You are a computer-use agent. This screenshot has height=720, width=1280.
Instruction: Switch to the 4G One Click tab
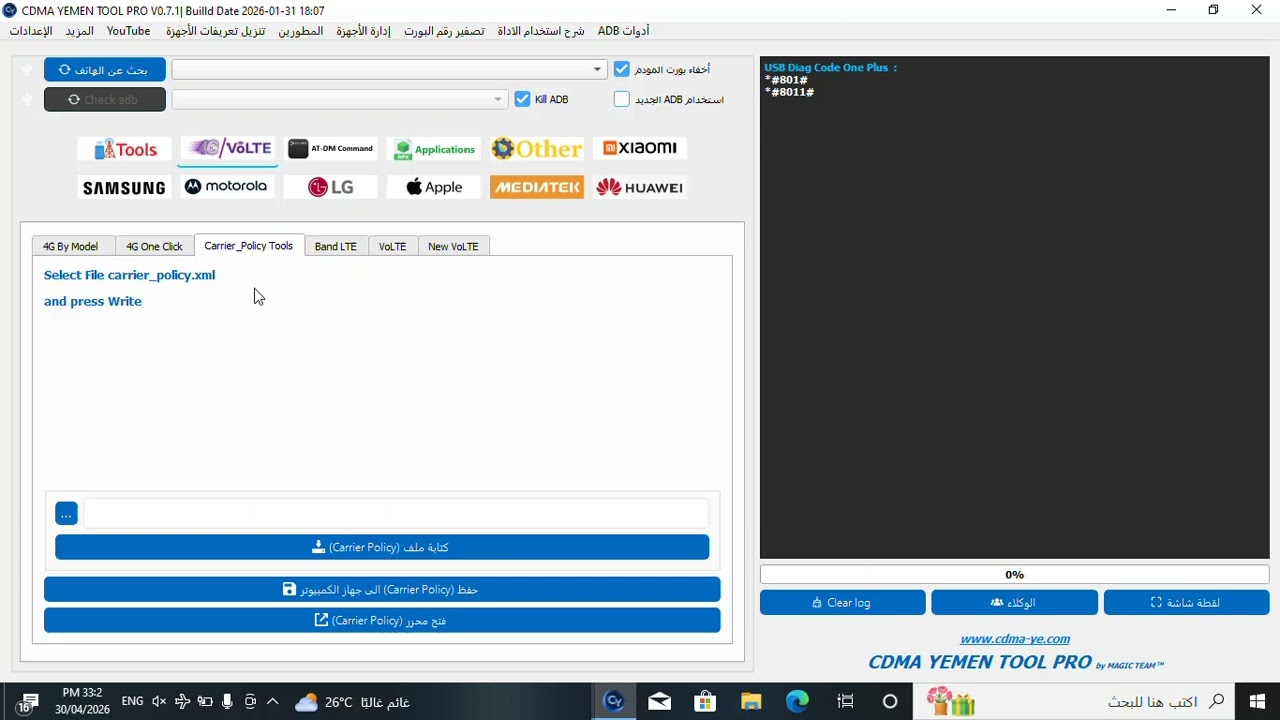(154, 246)
